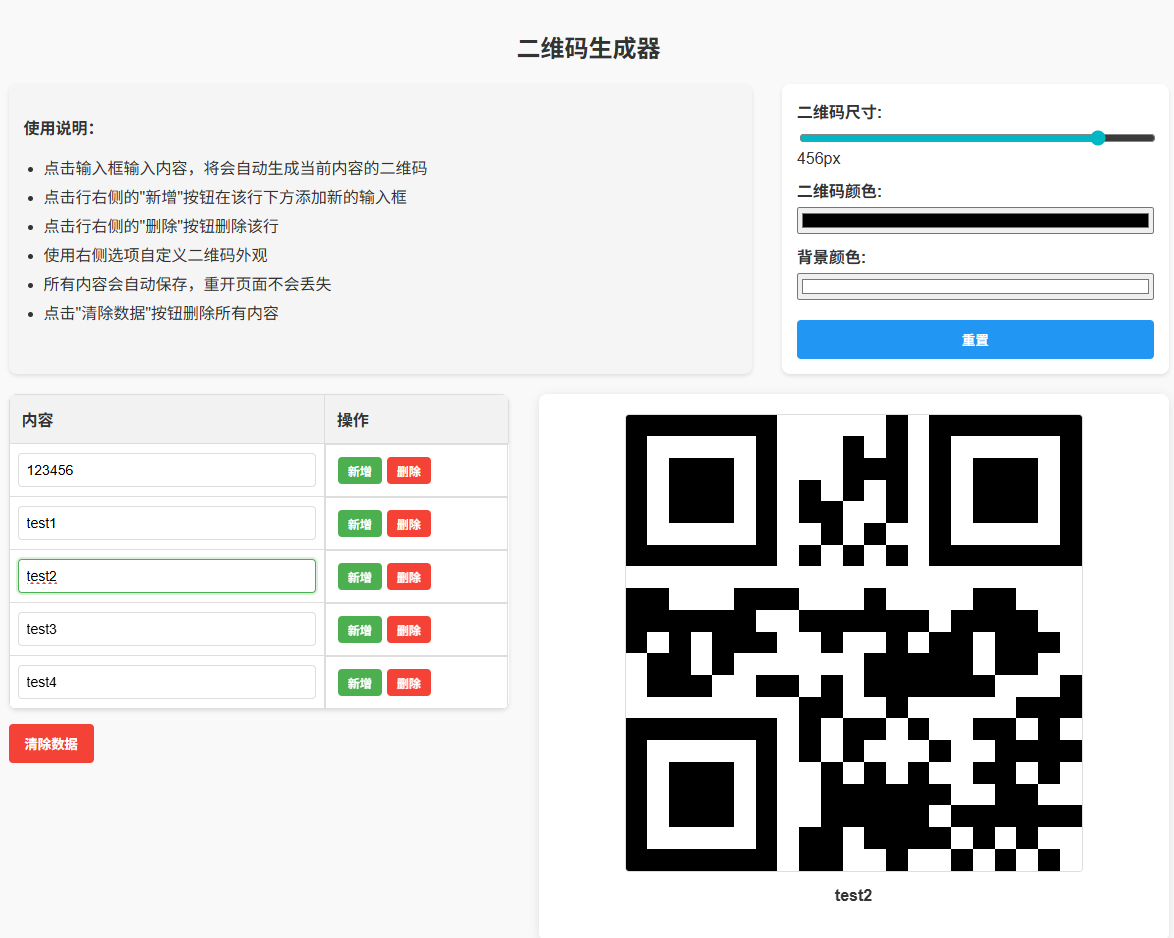Click 新增 button in the test3 row
Screen dimensions: 1174x938
click(359, 630)
